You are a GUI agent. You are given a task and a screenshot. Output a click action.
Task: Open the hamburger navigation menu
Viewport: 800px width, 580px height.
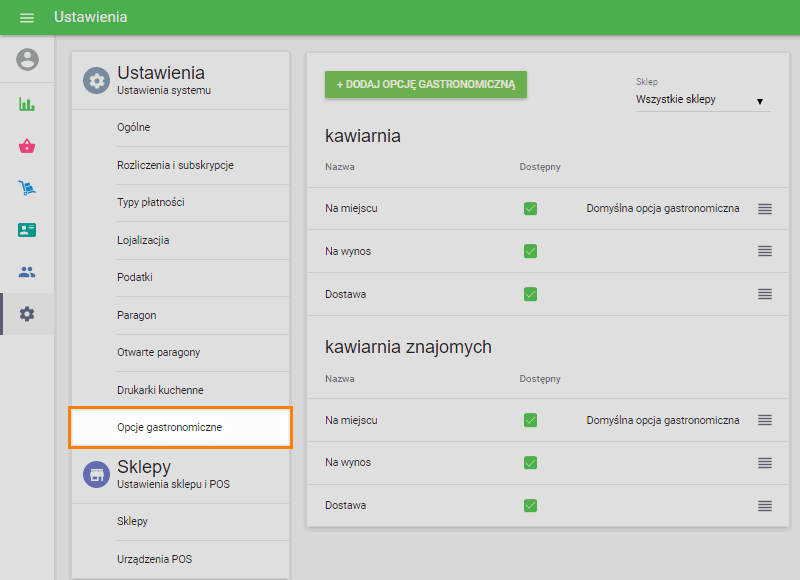pos(27,18)
